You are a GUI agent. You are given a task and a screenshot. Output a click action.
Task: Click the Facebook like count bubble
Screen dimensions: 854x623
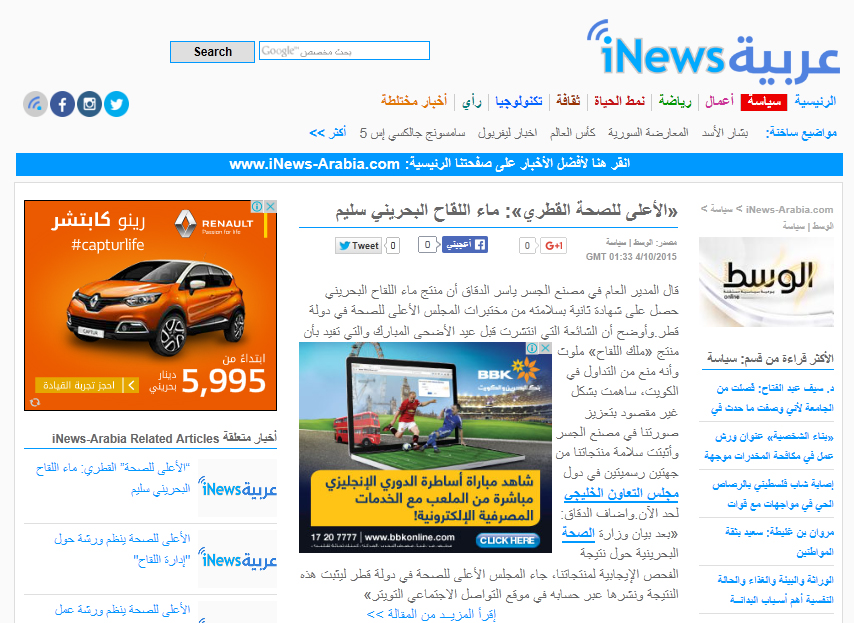(428, 245)
